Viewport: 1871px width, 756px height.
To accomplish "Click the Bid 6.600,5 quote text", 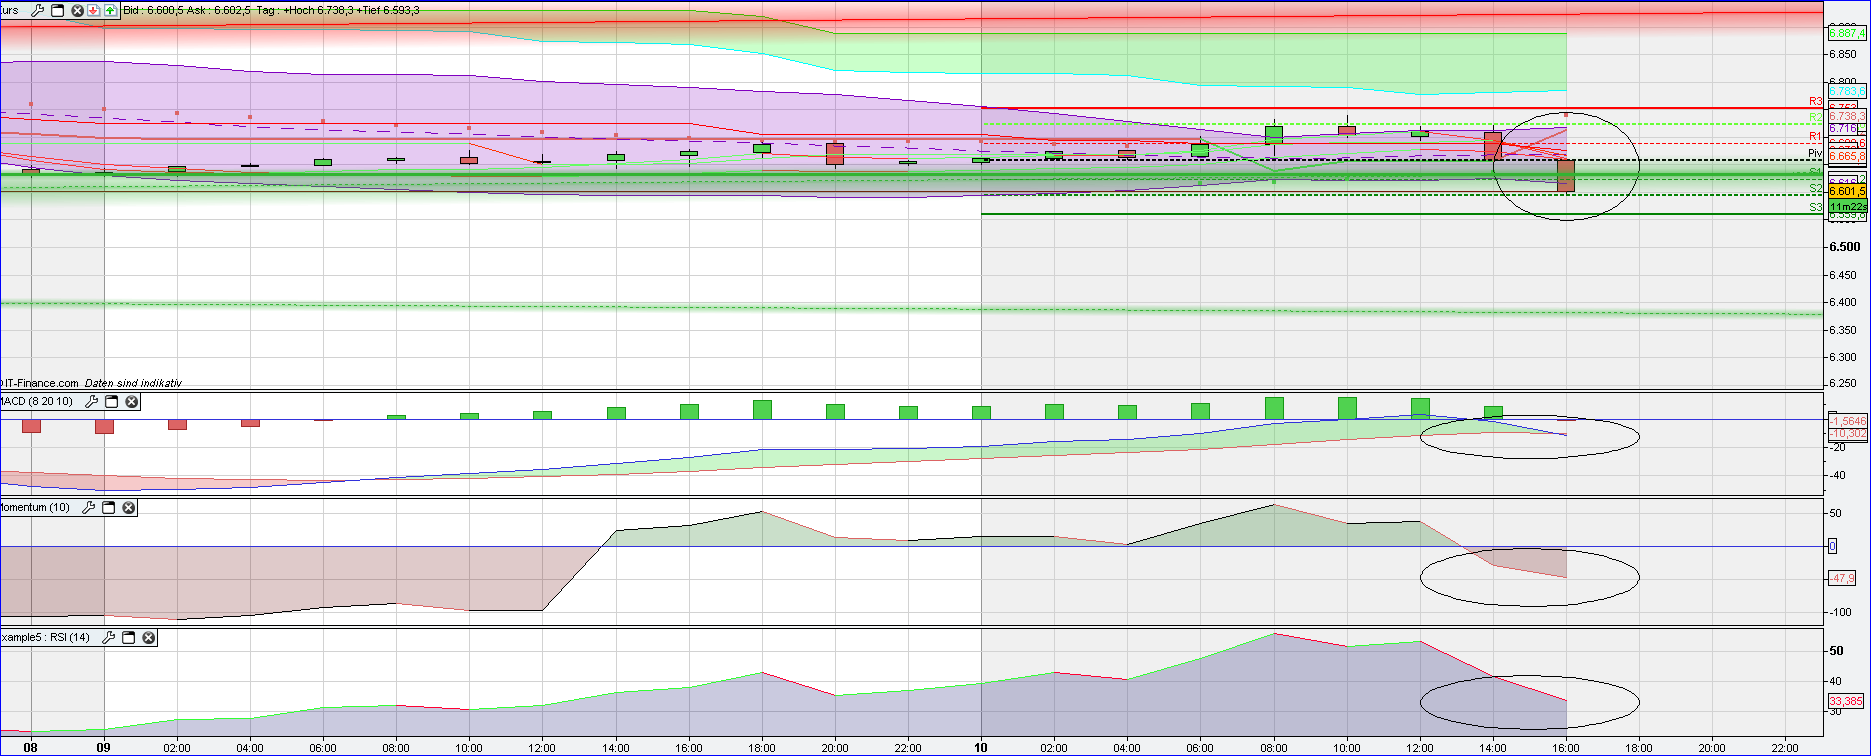I will [153, 10].
